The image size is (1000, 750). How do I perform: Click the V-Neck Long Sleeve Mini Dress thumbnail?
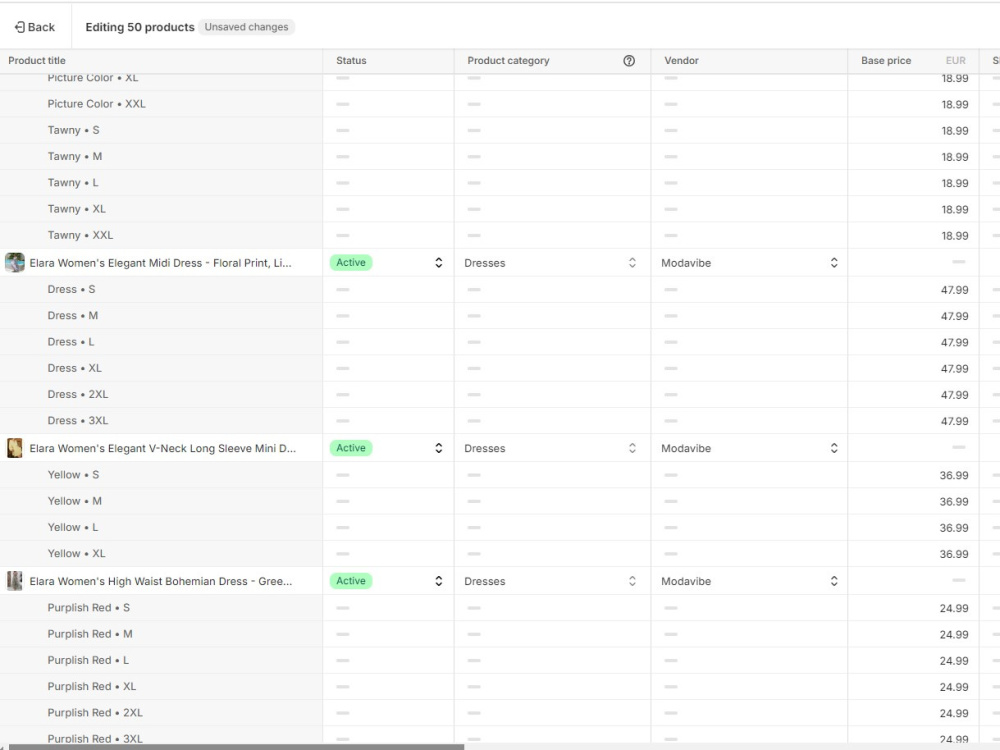[15, 448]
